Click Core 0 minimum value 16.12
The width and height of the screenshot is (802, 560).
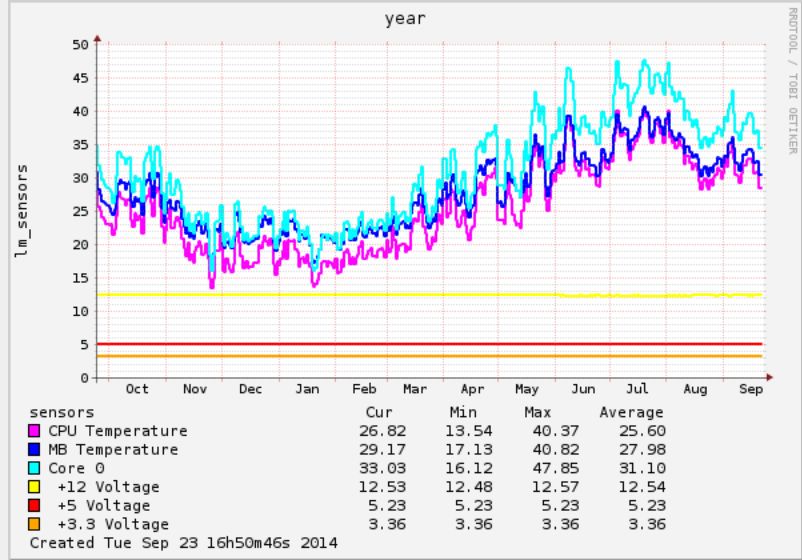pos(469,468)
